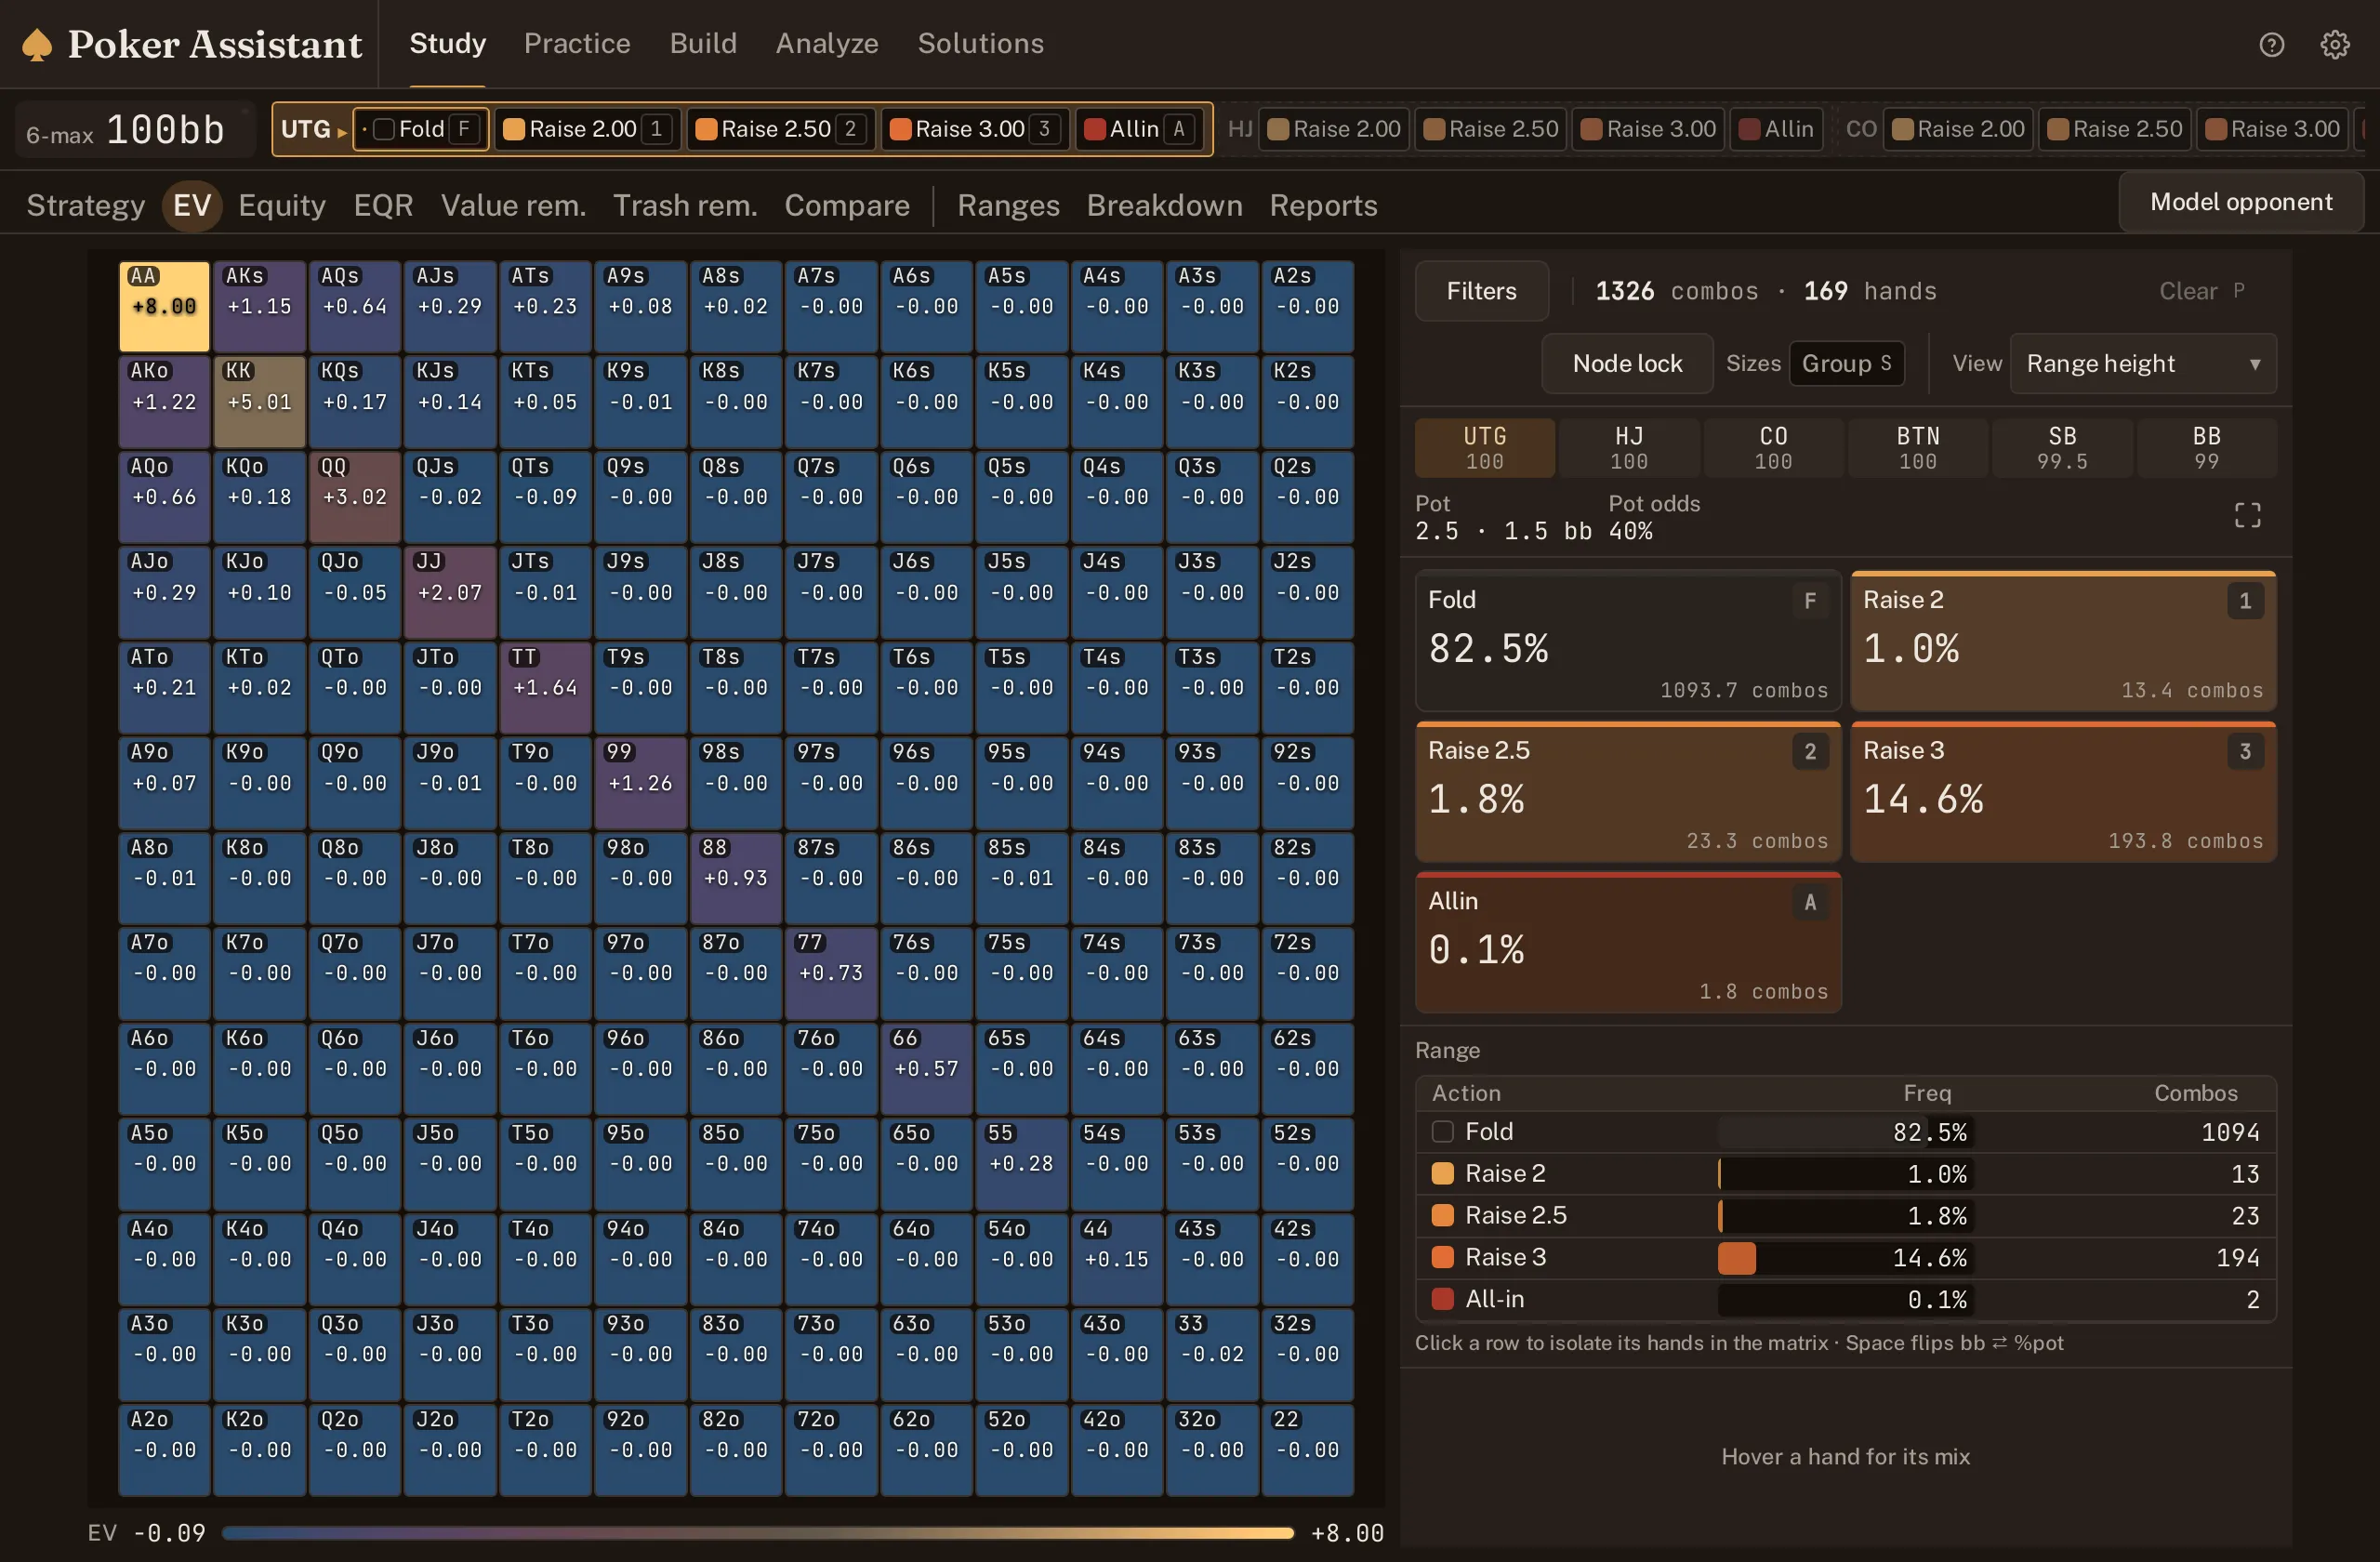Click the Poker Assistant spade logo

tap(37, 44)
